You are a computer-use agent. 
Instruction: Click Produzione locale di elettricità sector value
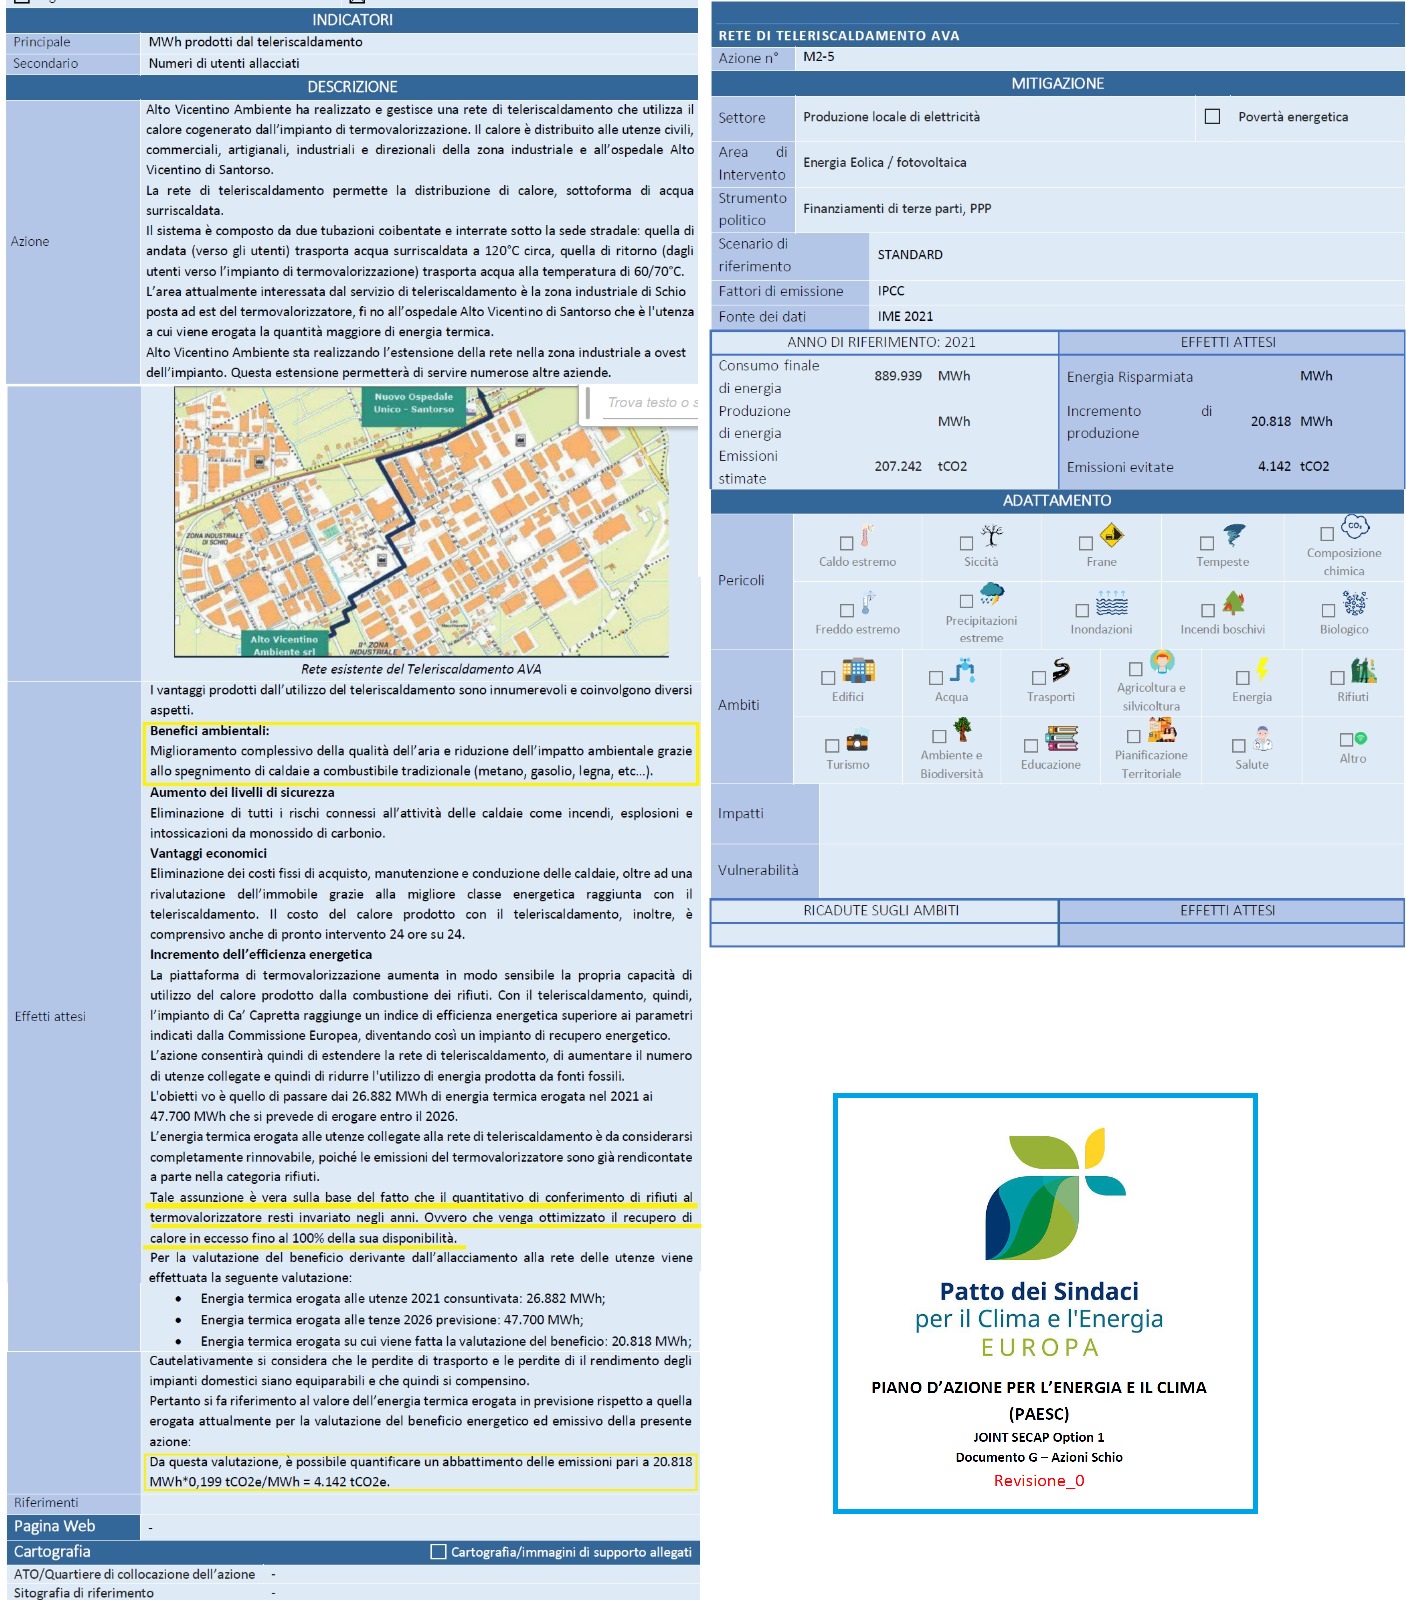[891, 117]
